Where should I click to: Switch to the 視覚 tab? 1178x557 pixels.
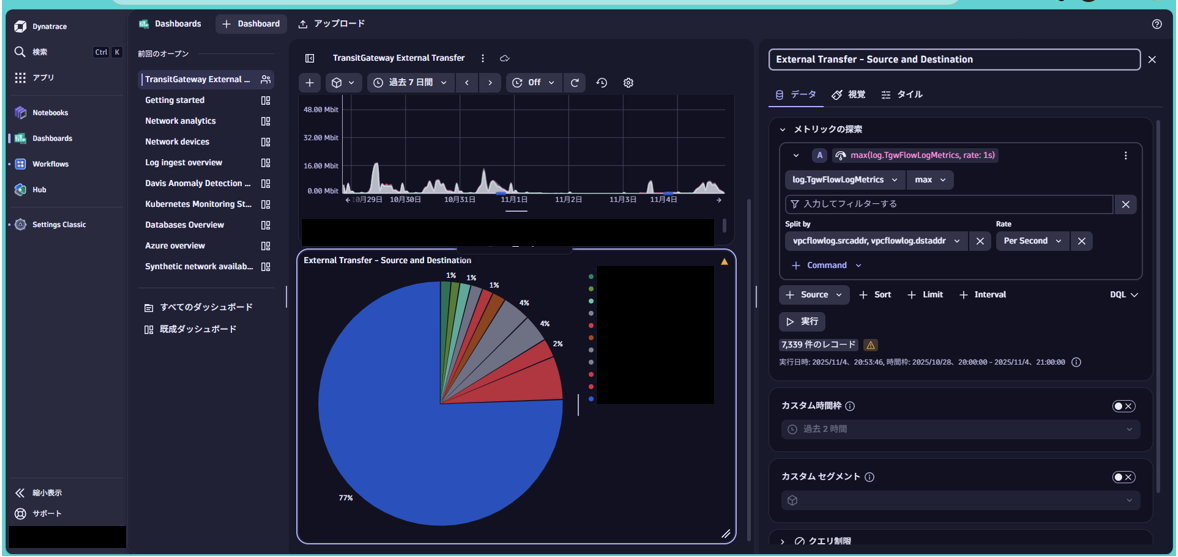848,95
